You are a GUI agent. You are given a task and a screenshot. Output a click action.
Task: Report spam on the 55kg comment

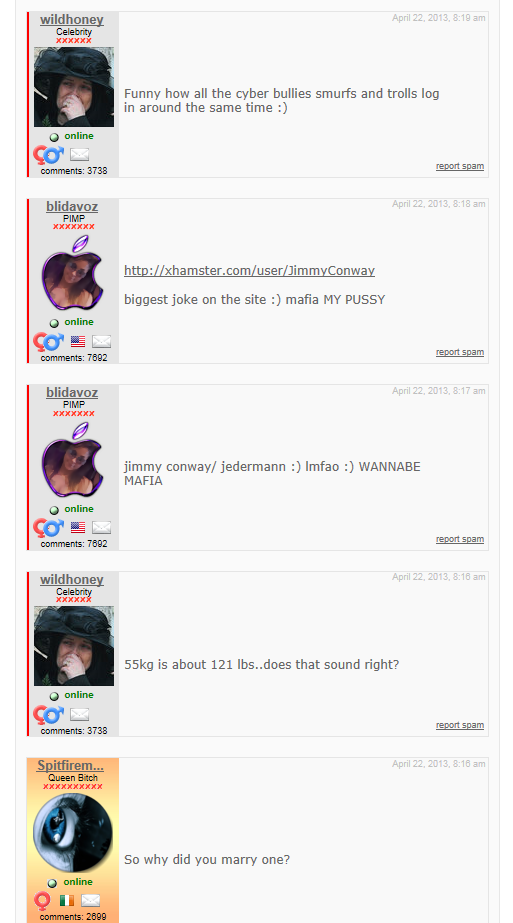460,725
